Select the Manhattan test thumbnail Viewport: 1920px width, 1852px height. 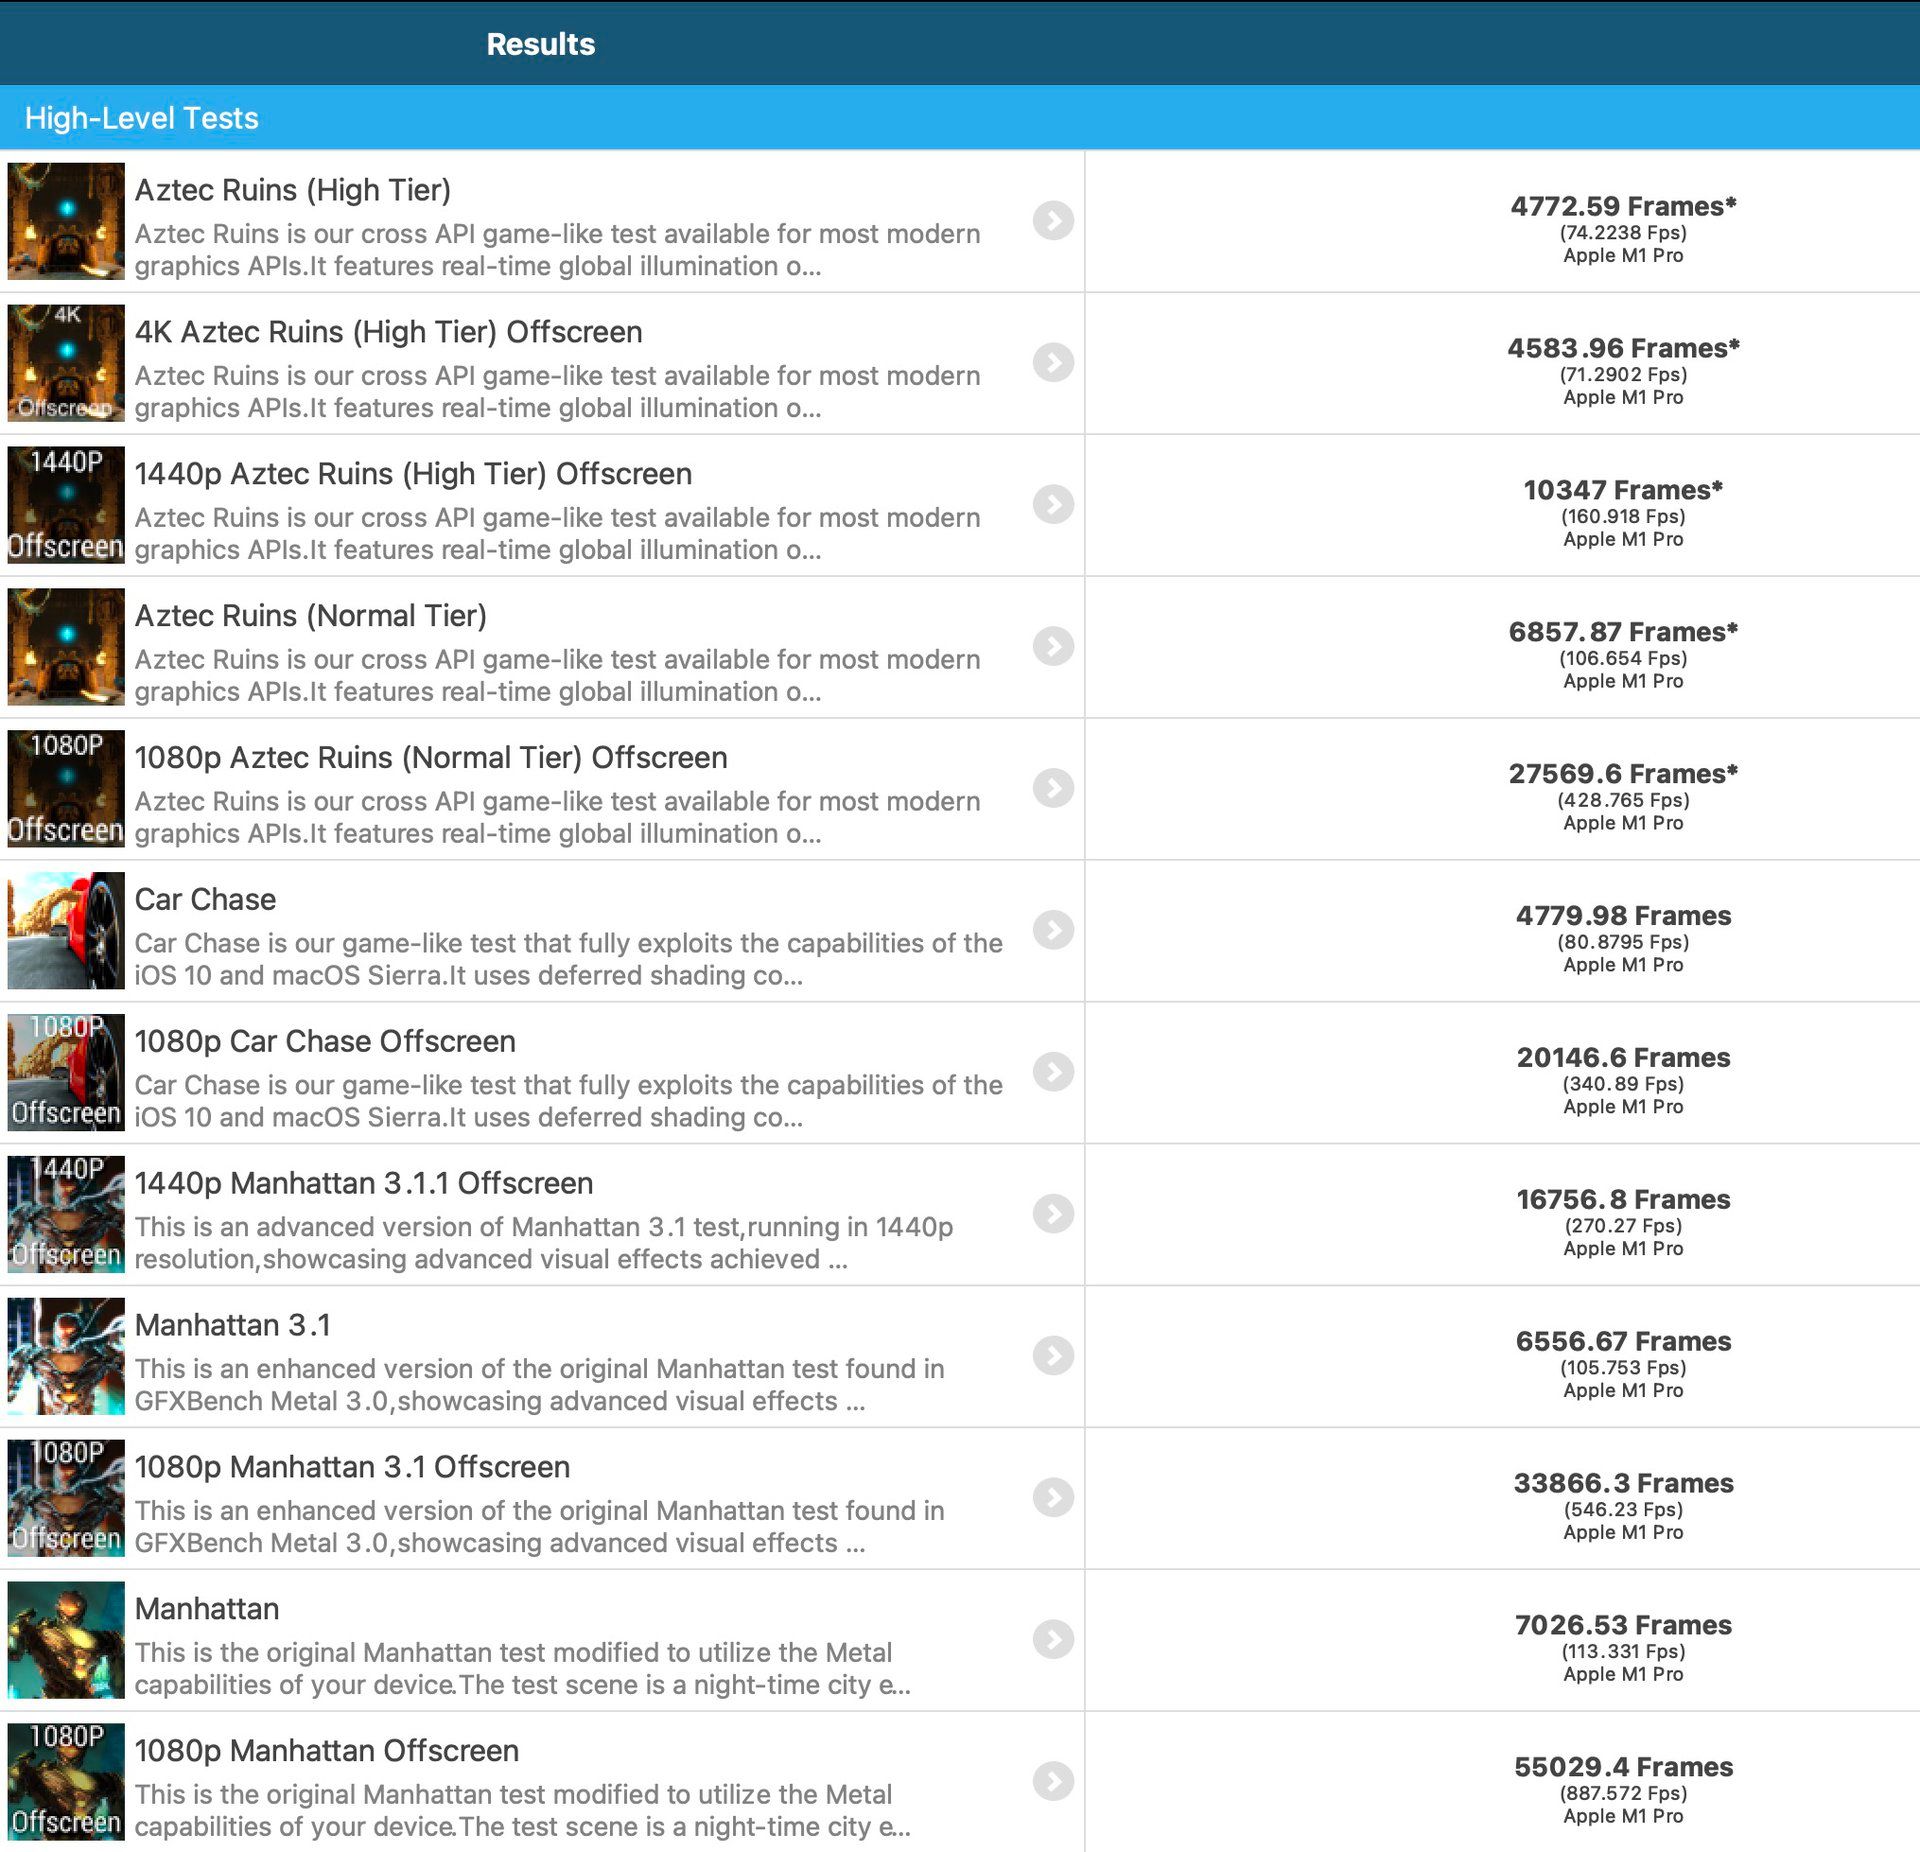[66, 1639]
